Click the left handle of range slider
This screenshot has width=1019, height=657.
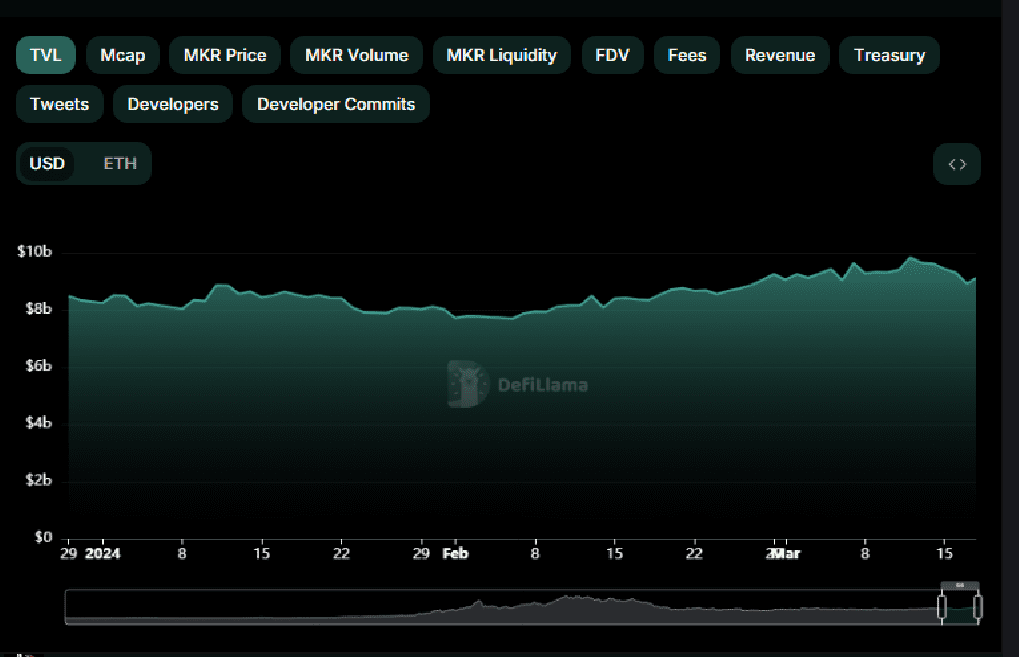click(942, 606)
